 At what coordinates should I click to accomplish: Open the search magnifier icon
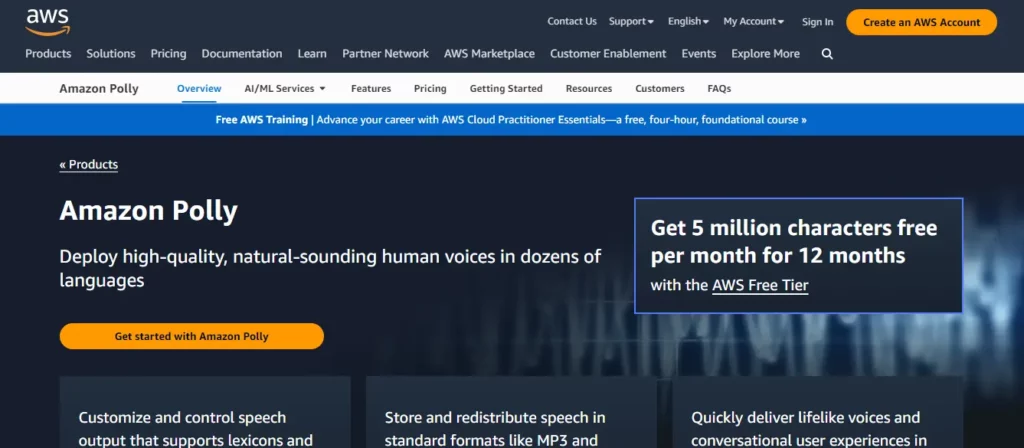[x=827, y=54]
